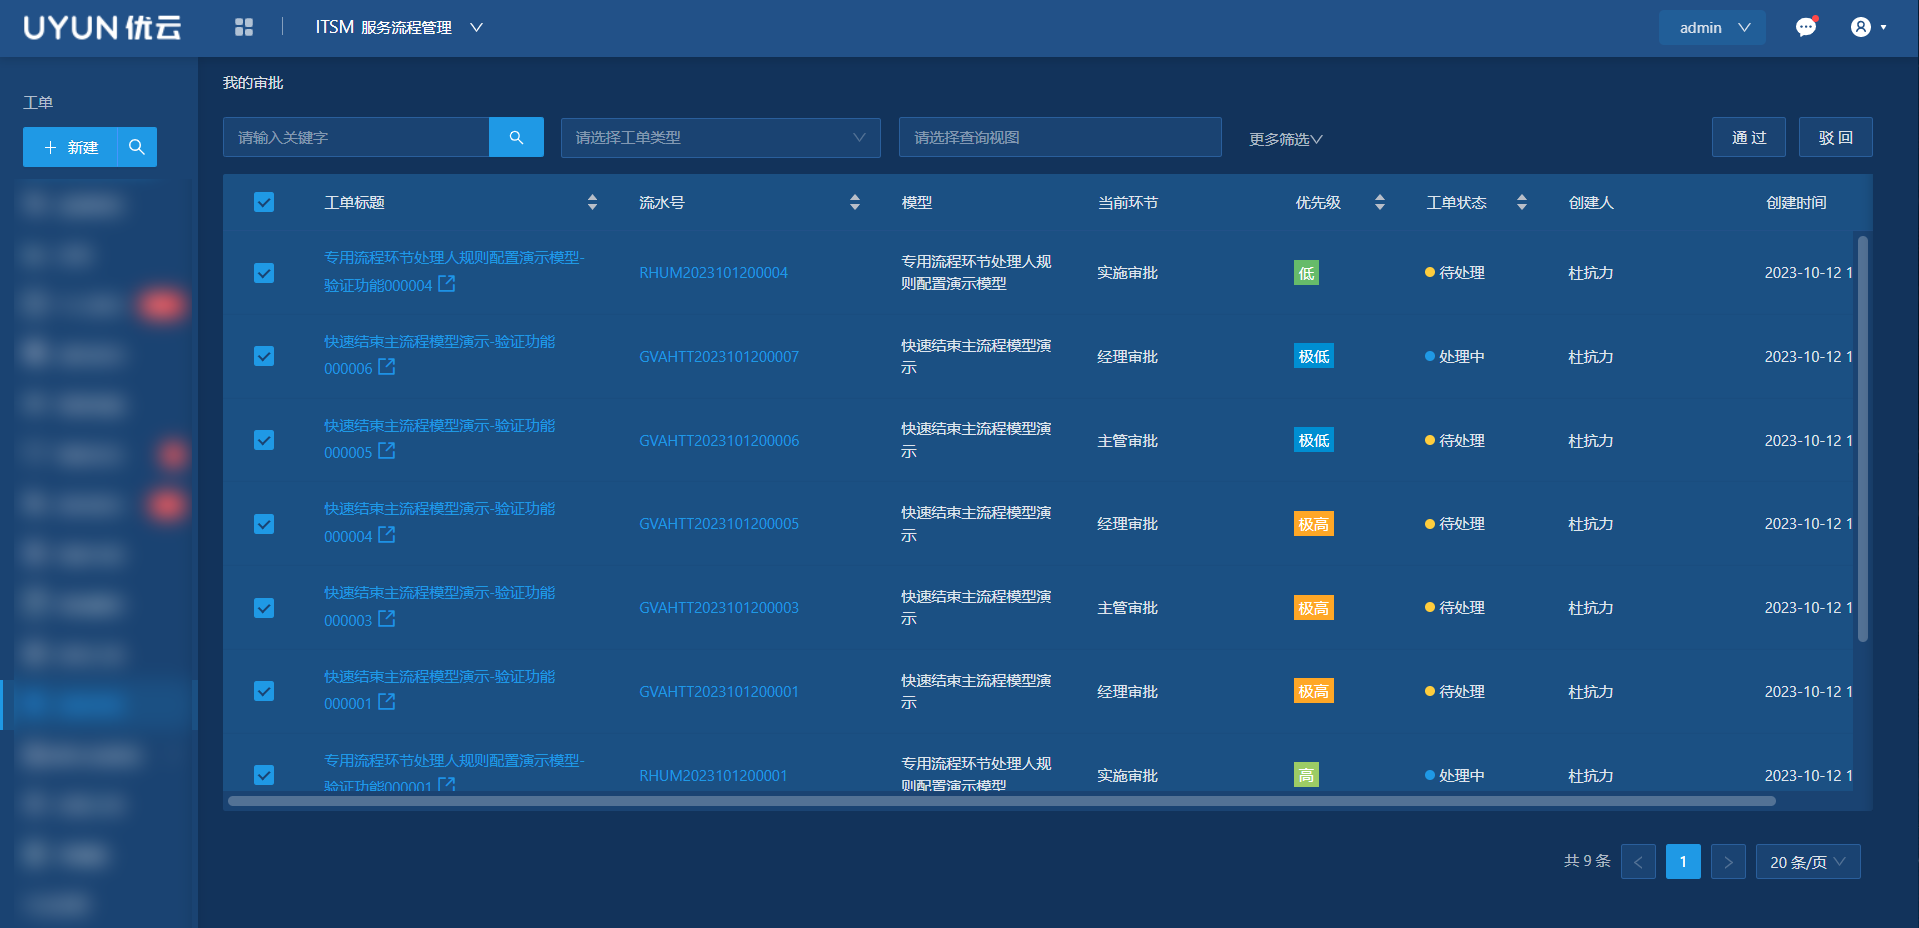This screenshot has width=1919, height=928.
Task: Open external link icon for 验证功能000004 专用流程
Action: pos(447,284)
